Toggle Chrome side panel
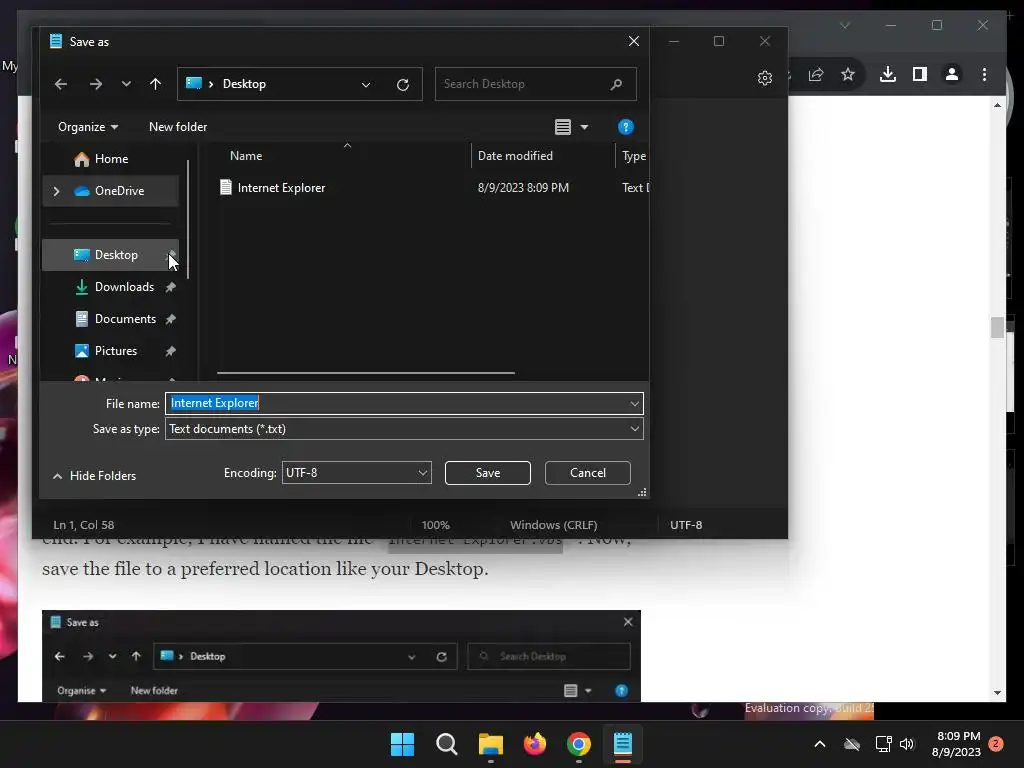1024x768 pixels. click(920, 74)
